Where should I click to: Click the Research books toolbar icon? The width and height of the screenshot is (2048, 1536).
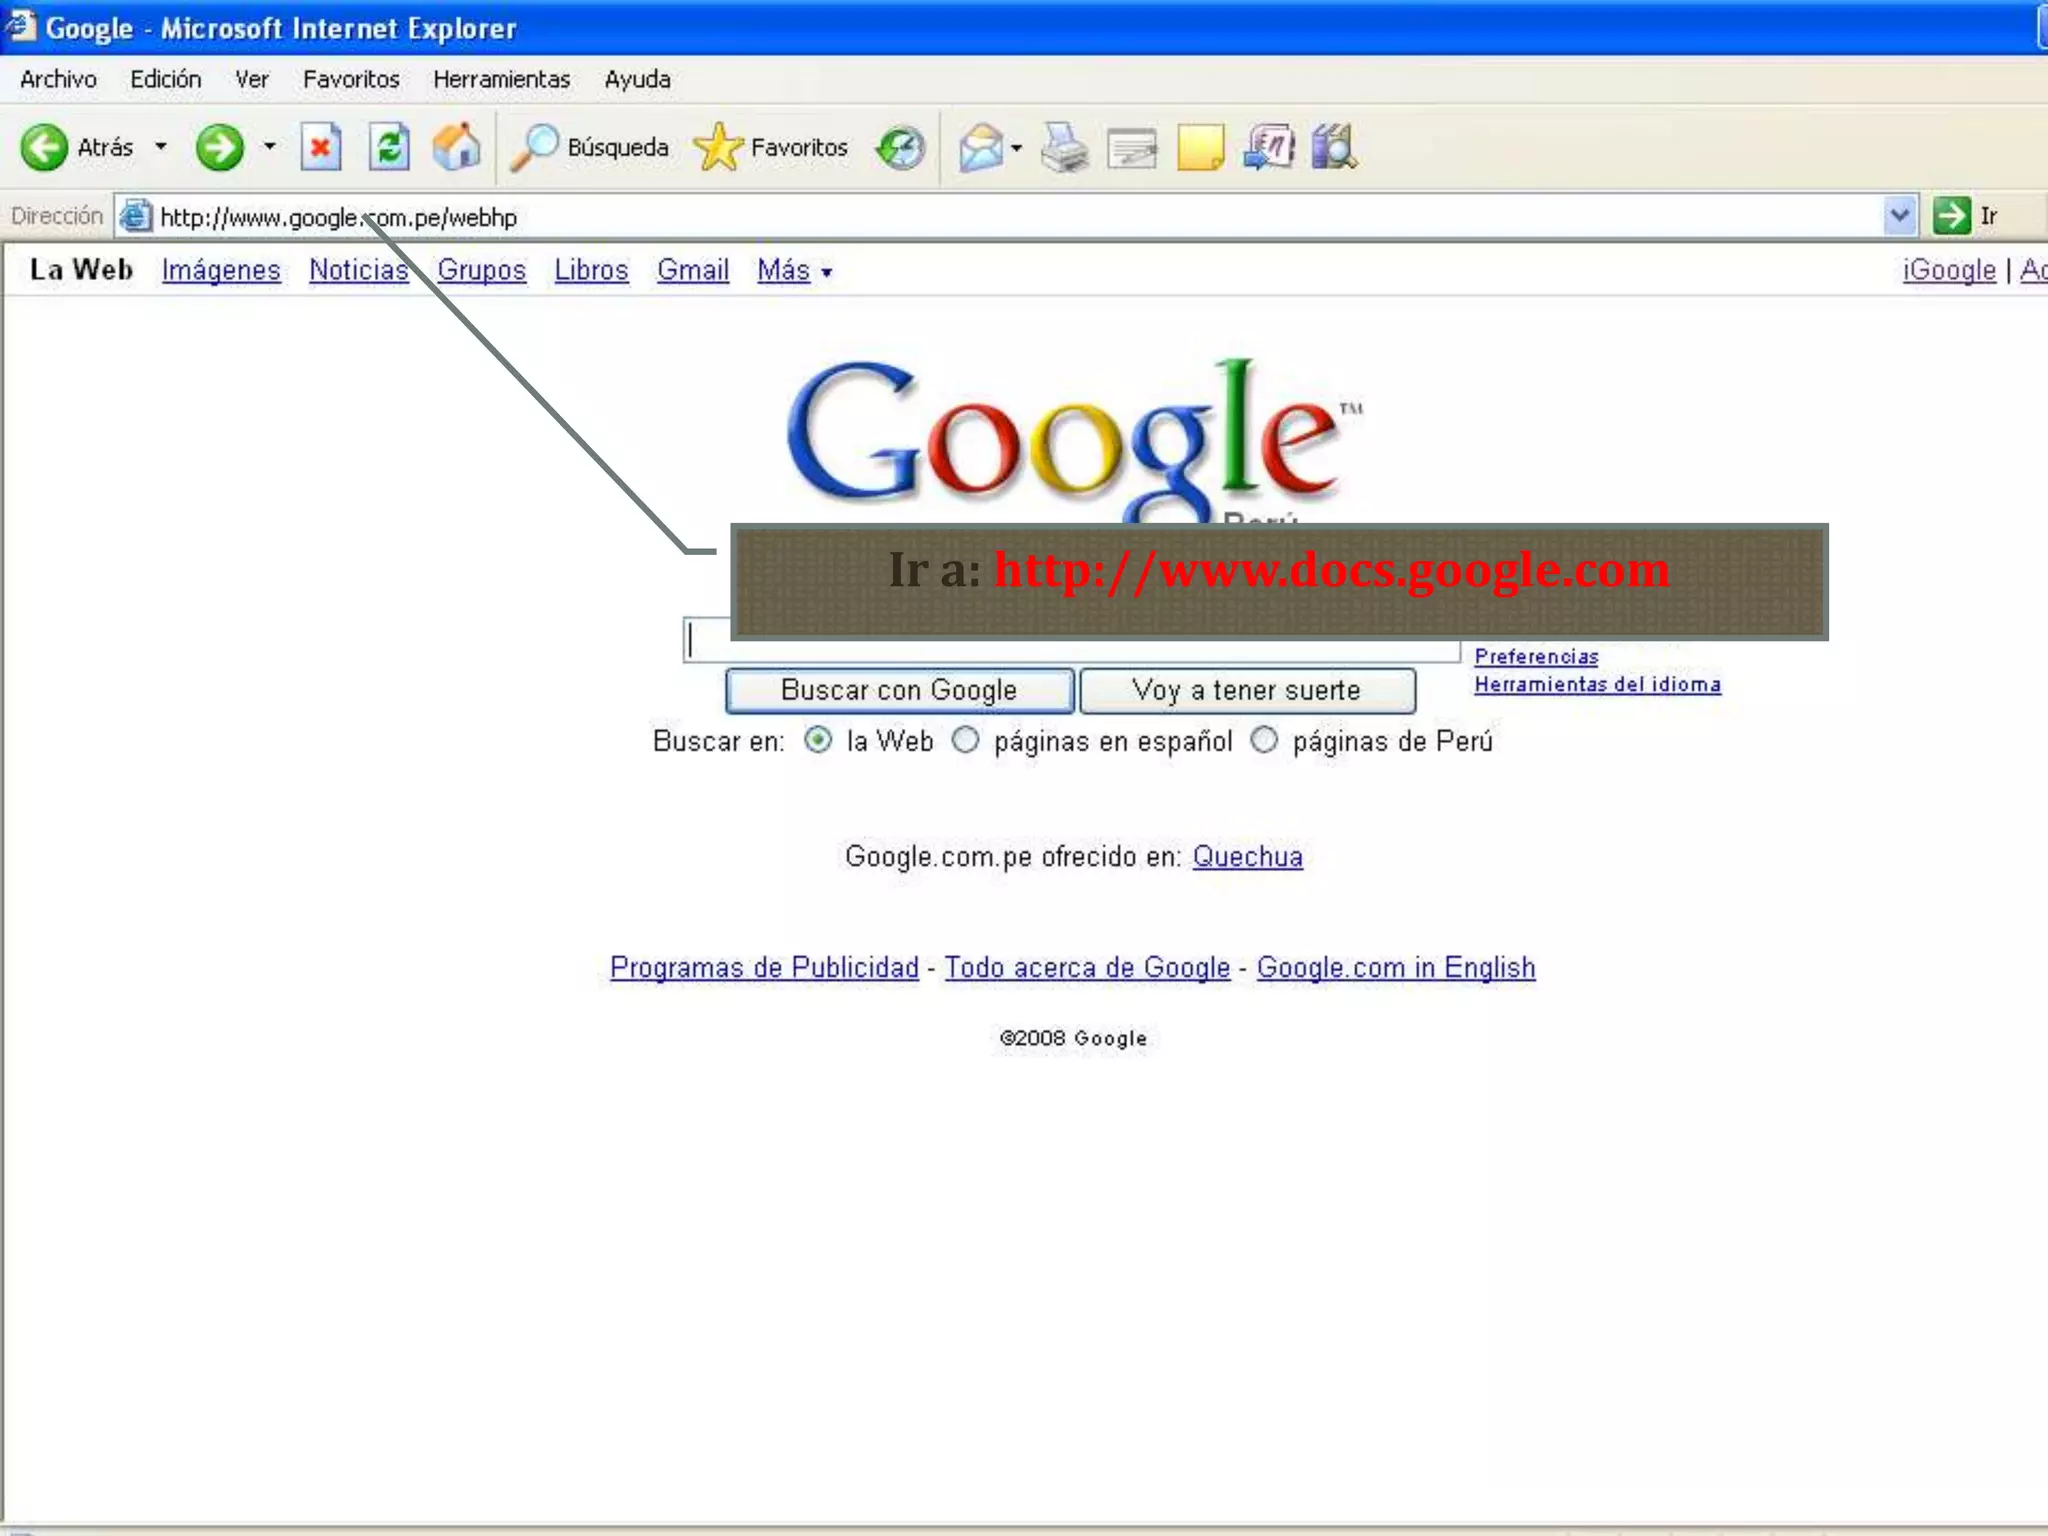point(1334,148)
